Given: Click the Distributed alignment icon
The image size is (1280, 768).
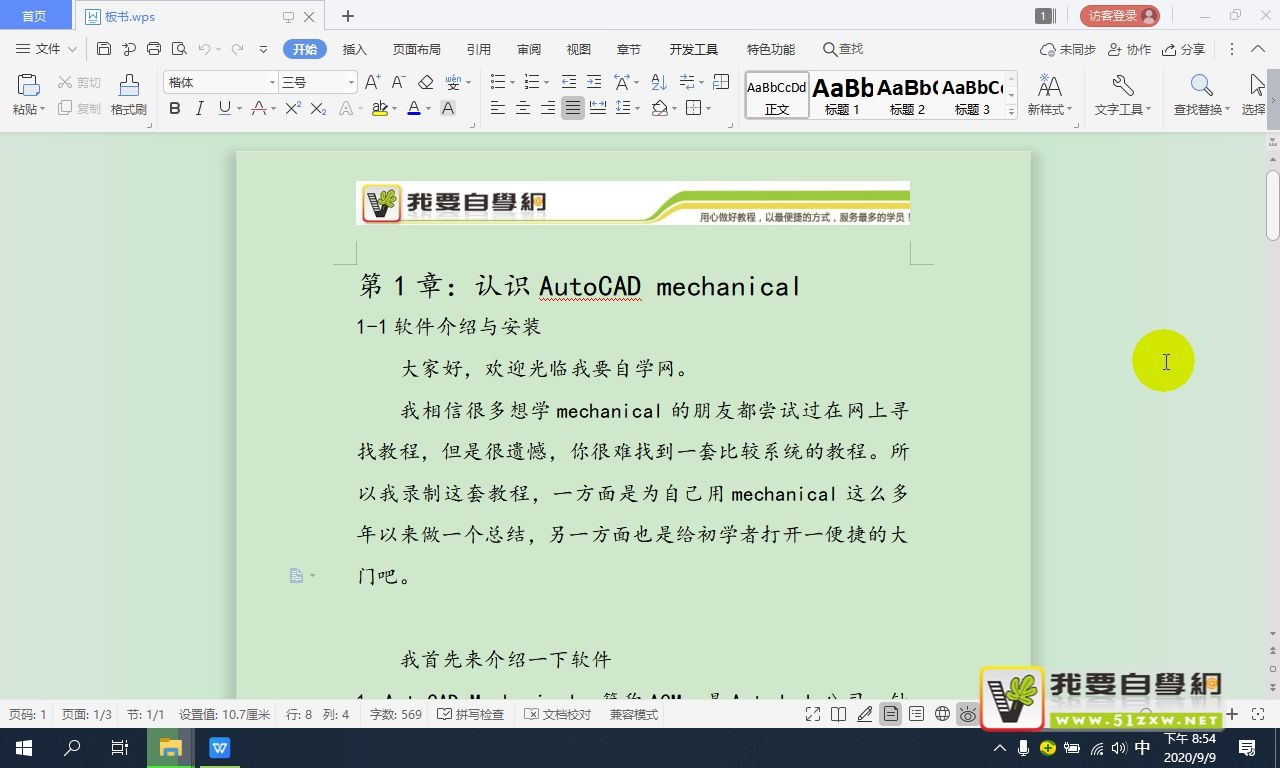Looking at the screenshot, I should pos(598,108).
